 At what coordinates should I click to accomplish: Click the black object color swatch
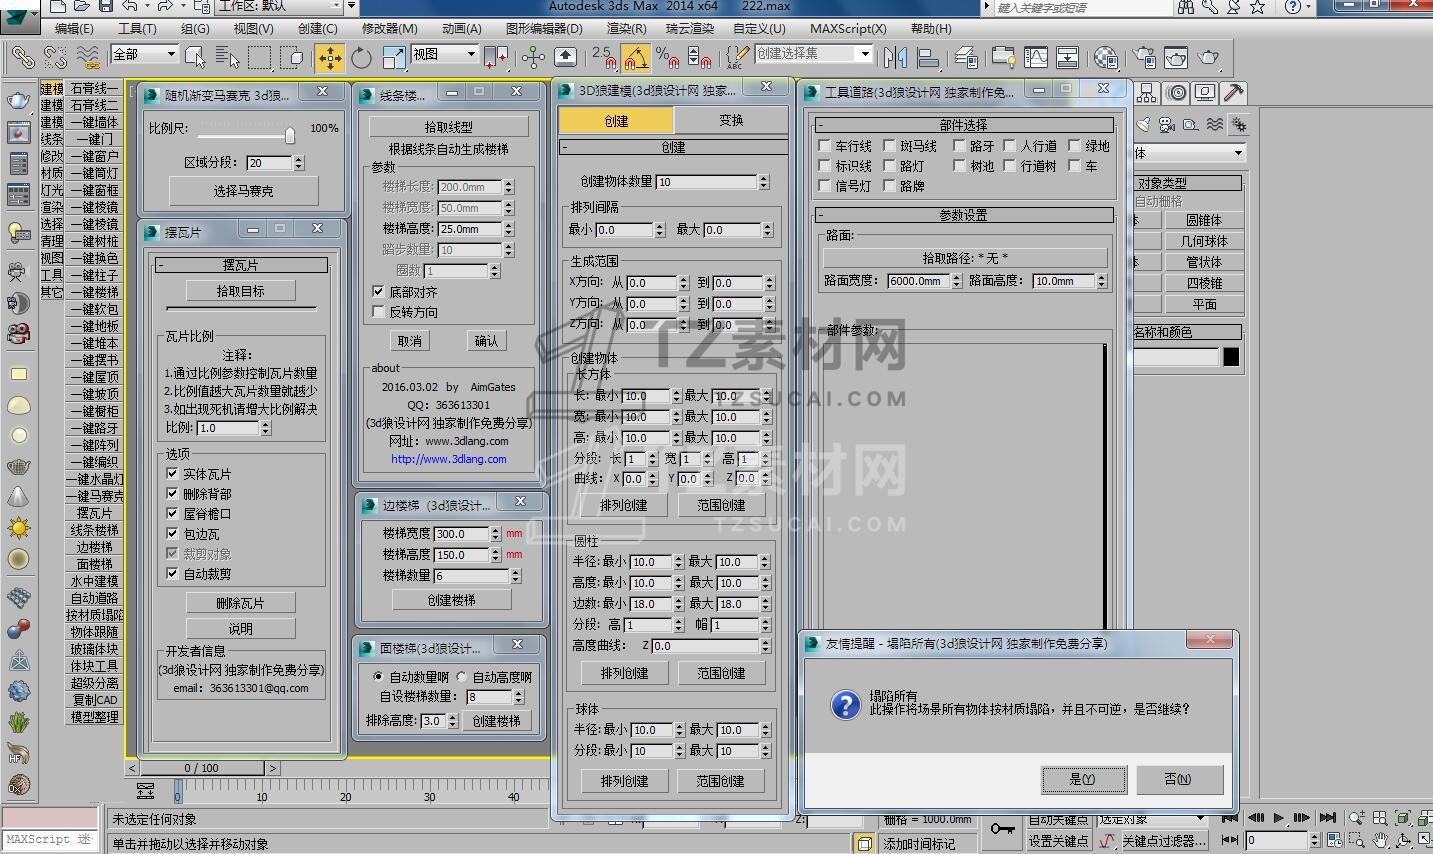click(x=1231, y=357)
